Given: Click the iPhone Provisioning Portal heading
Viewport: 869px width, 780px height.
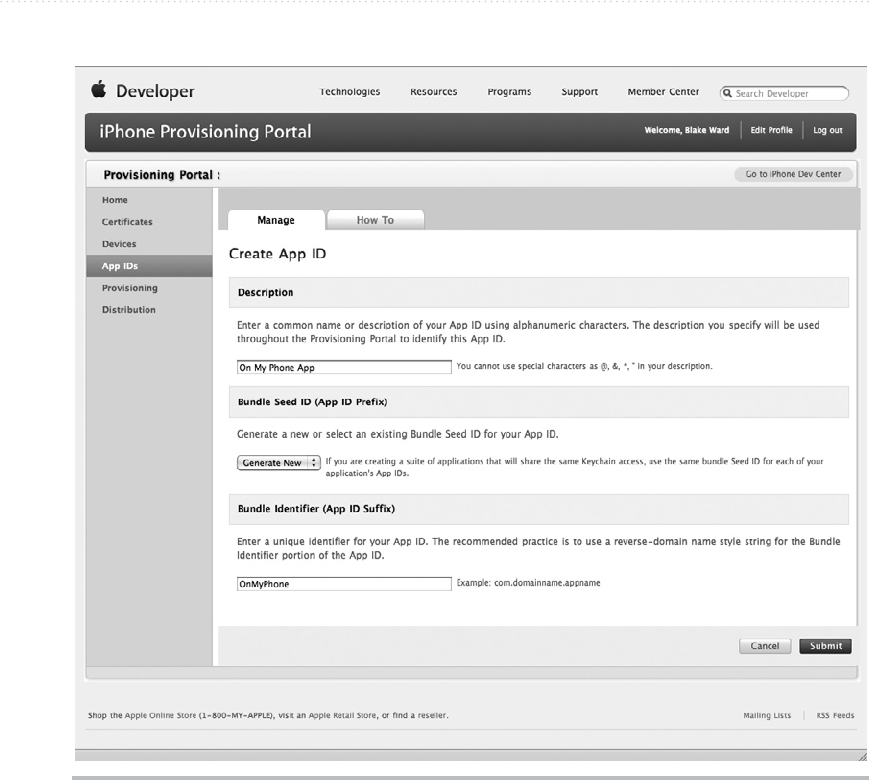Looking at the screenshot, I should pyautogui.click(x=205, y=131).
